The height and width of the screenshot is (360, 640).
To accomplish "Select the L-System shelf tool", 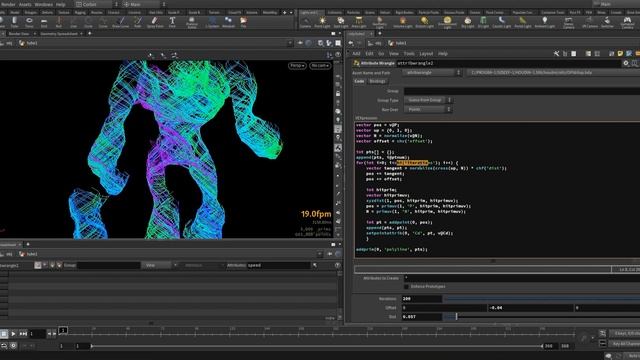I will (212, 22).
